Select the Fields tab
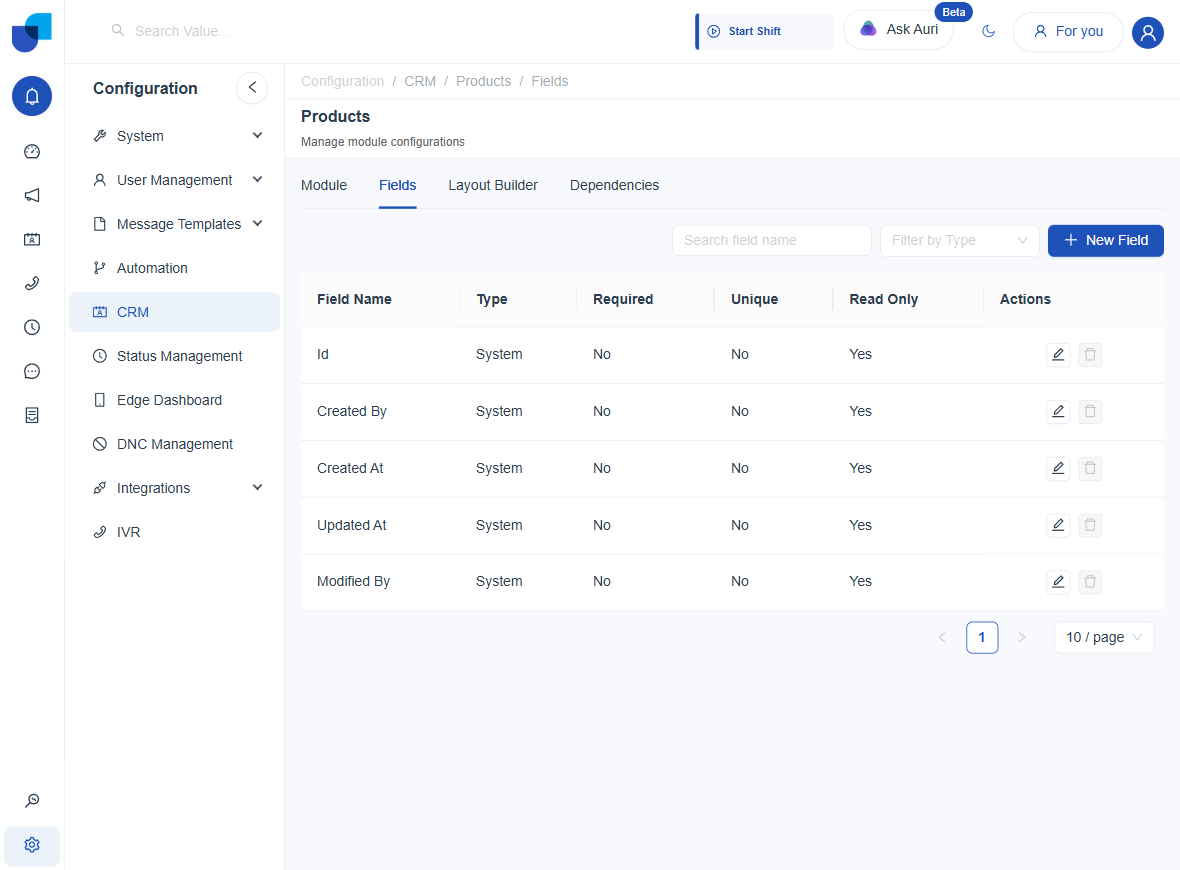This screenshot has width=1180, height=870. click(397, 185)
